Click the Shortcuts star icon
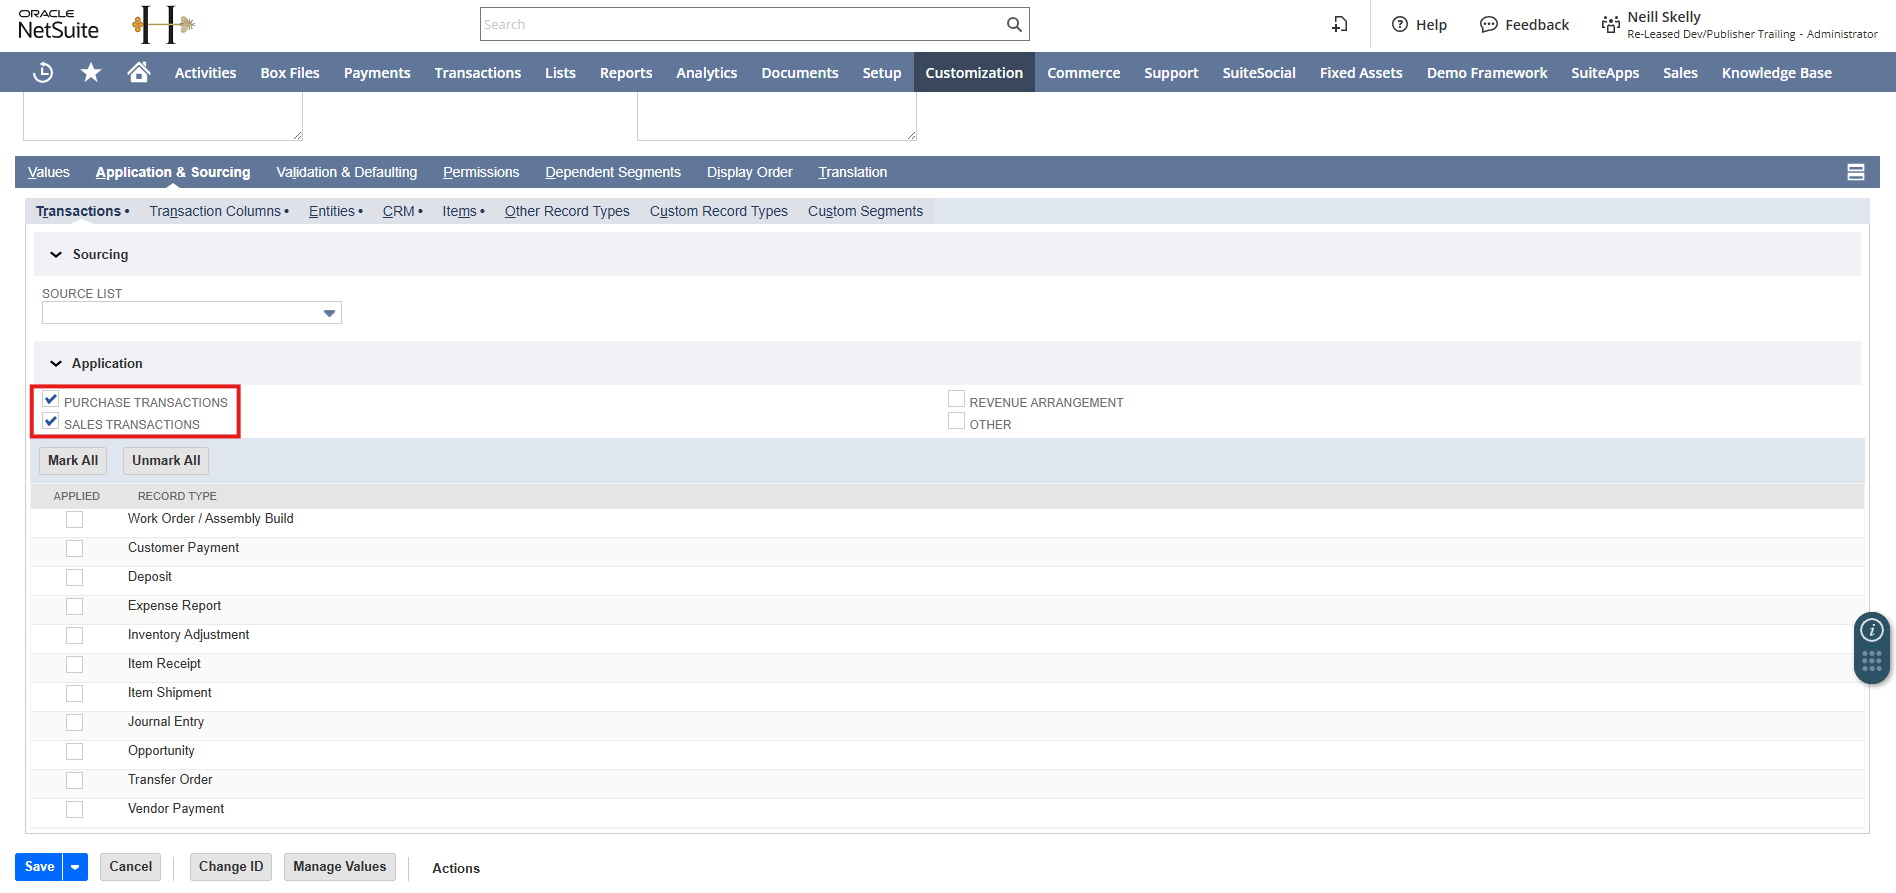This screenshot has height=893, width=1896. tap(91, 72)
